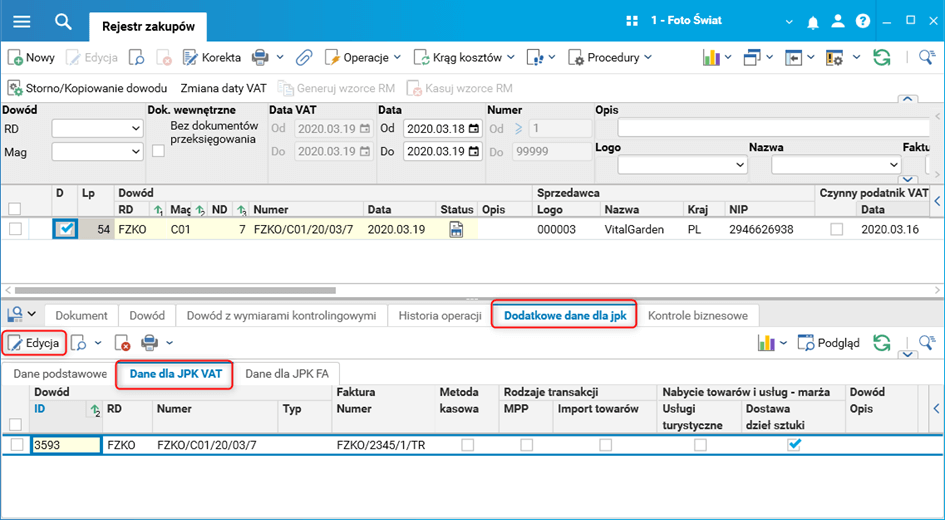Toggle Usługi turystyczne checkbox in lower row
The height and width of the screenshot is (521, 945).
tap(700, 445)
